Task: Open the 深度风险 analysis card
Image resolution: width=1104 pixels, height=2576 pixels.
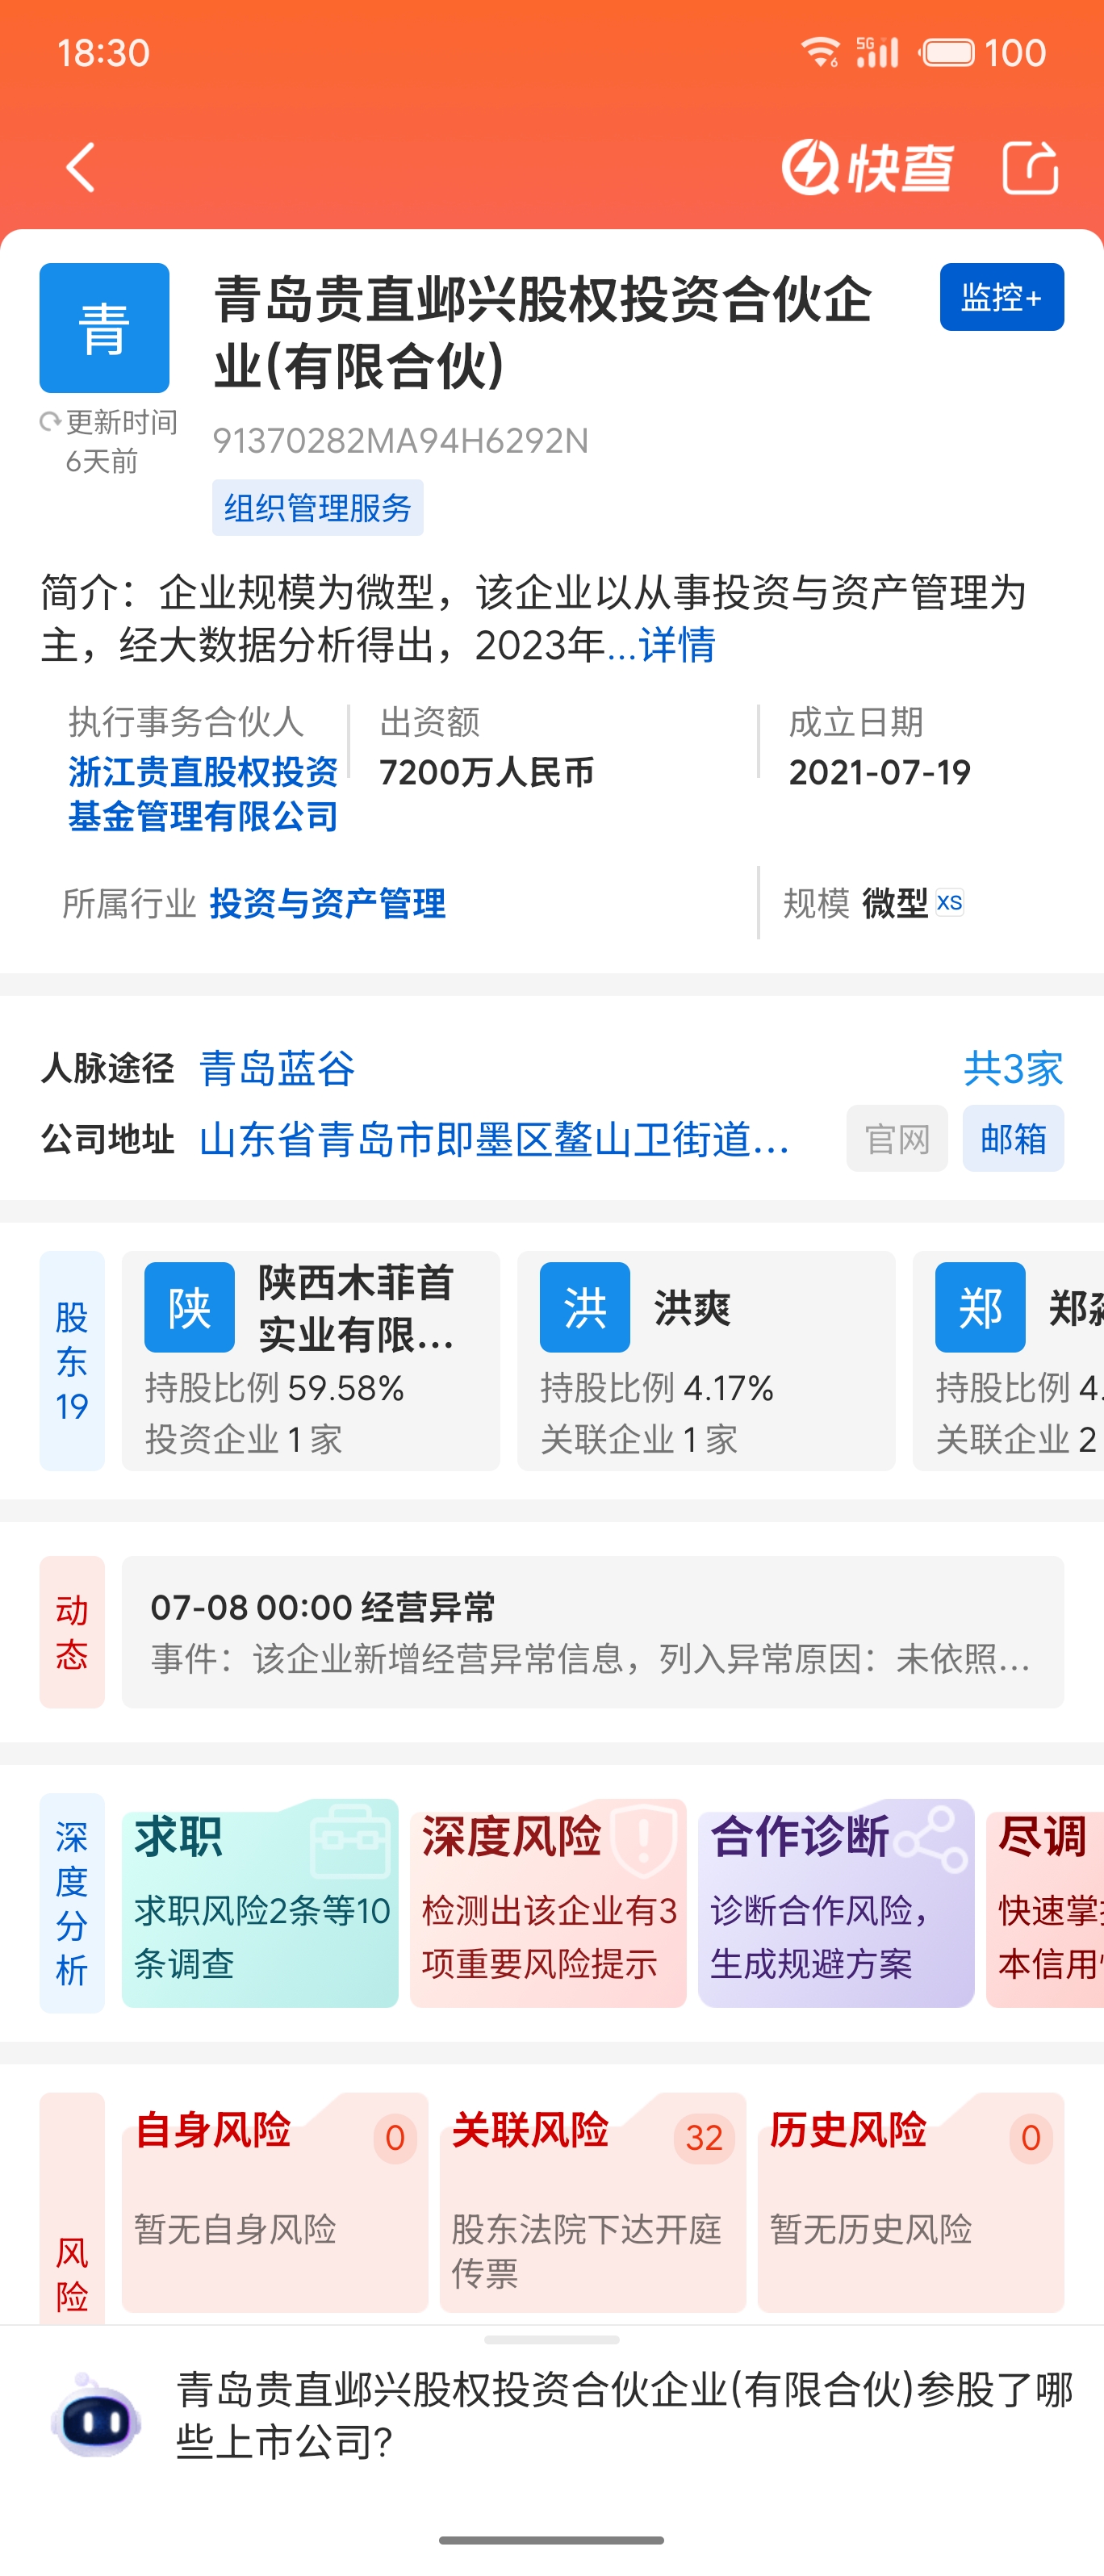Action: (x=548, y=1903)
